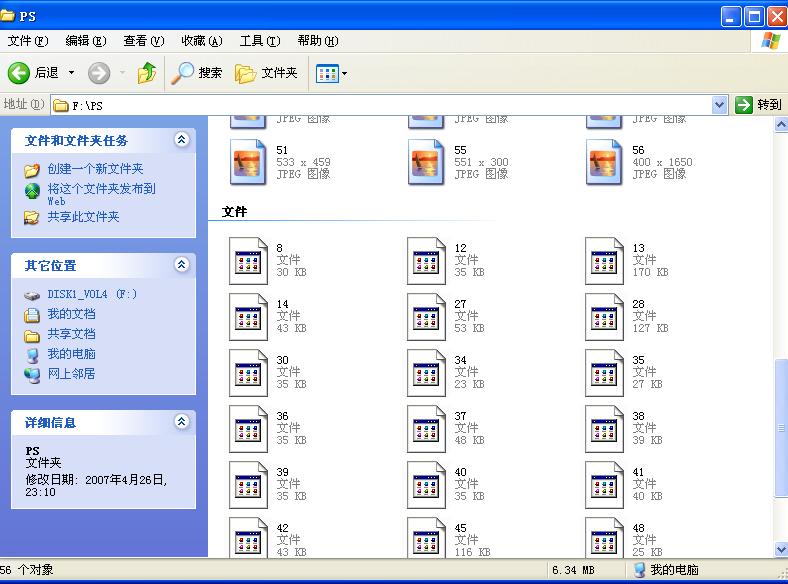
Task: Click the 56 个对象 status text
Action: (x=27, y=570)
